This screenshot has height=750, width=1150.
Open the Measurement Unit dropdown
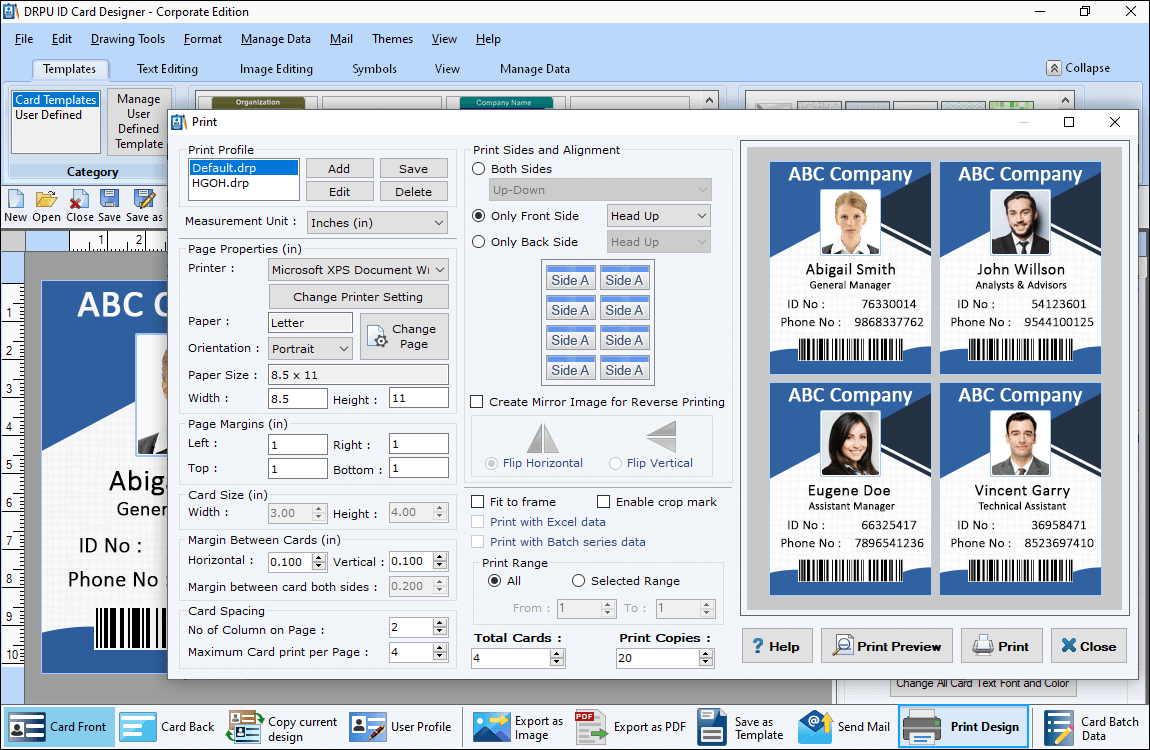[377, 223]
